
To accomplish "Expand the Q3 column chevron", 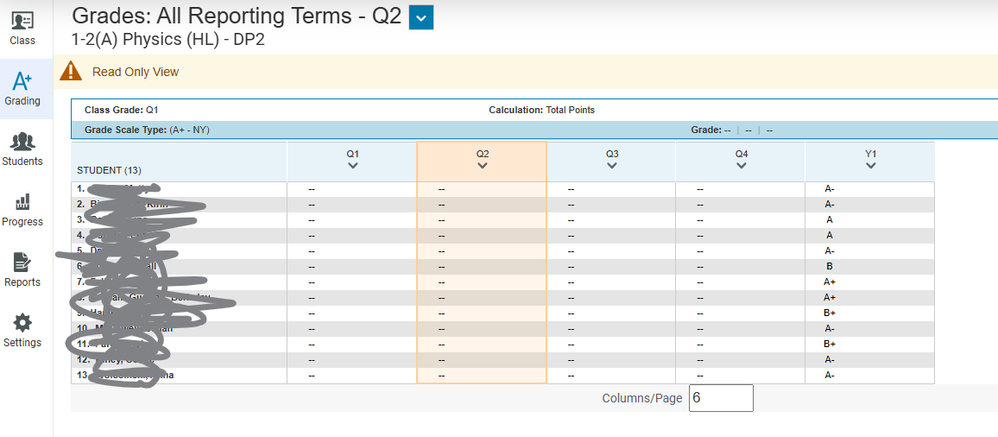I will pos(612,166).
